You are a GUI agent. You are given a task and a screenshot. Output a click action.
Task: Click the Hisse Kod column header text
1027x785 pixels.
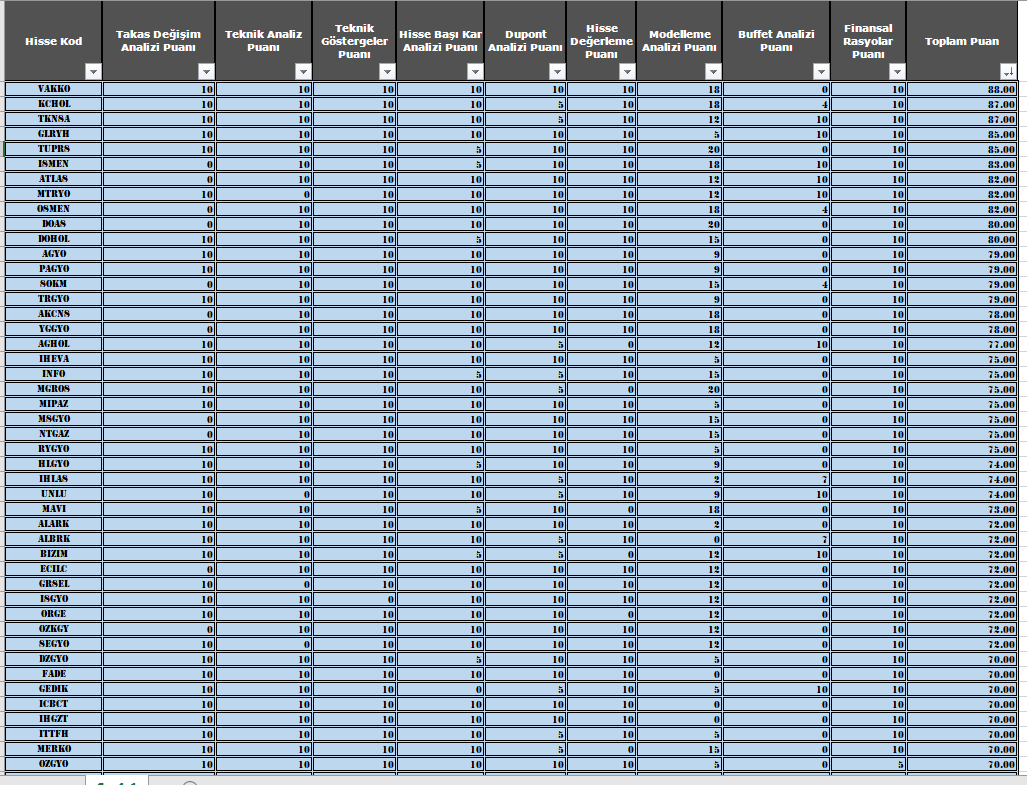pyautogui.click(x=54, y=41)
